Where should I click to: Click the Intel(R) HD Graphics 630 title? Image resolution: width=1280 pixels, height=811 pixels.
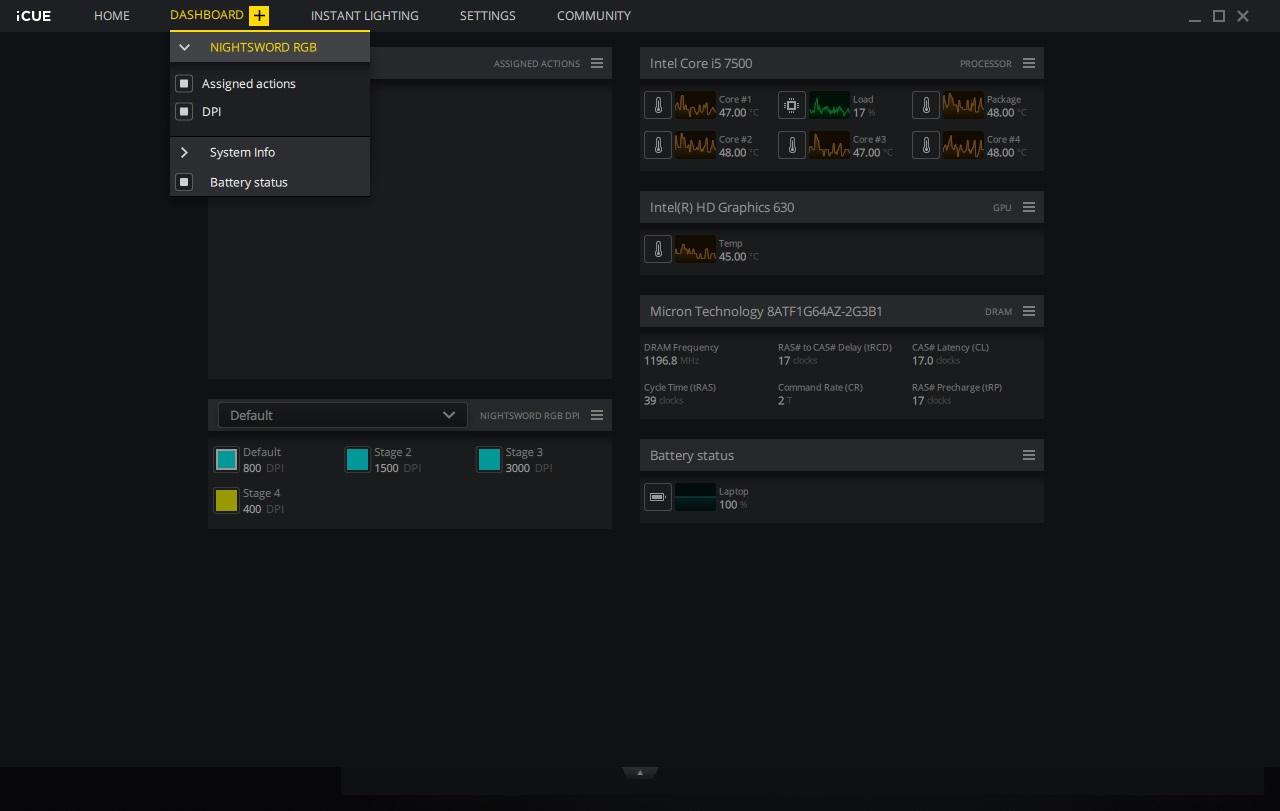pyautogui.click(x=722, y=207)
